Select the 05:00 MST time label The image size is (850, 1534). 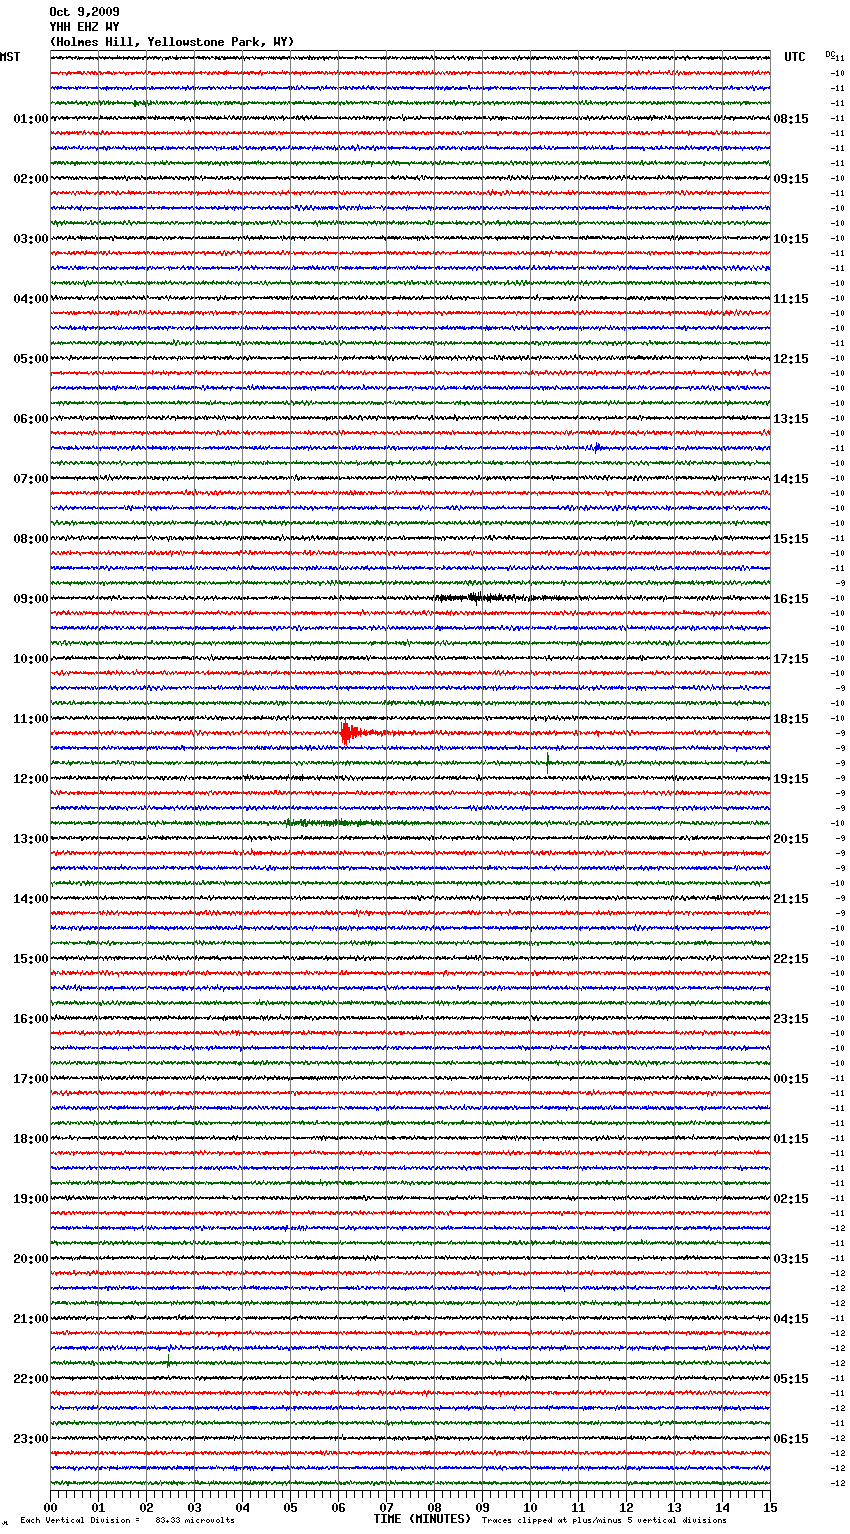point(31,359)
